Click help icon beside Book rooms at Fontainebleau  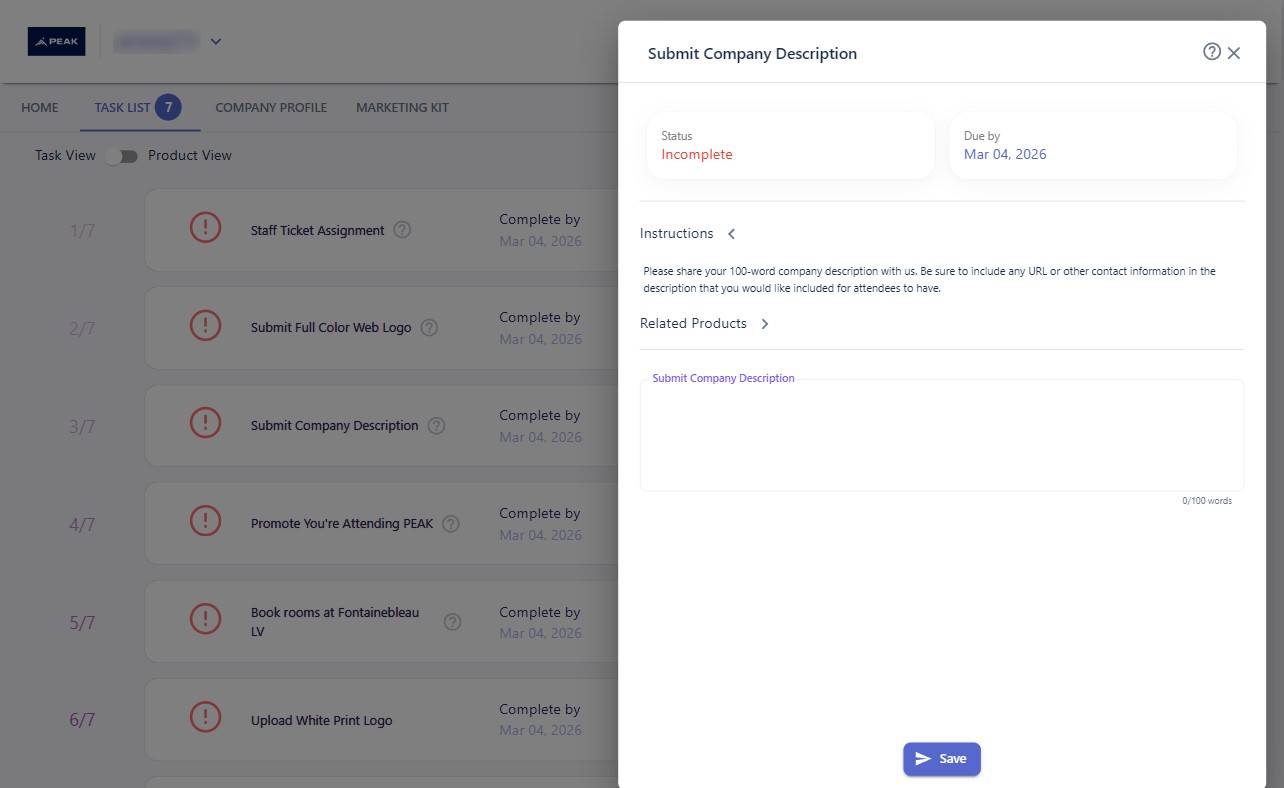pyautogui.click(x=452, y=622)
